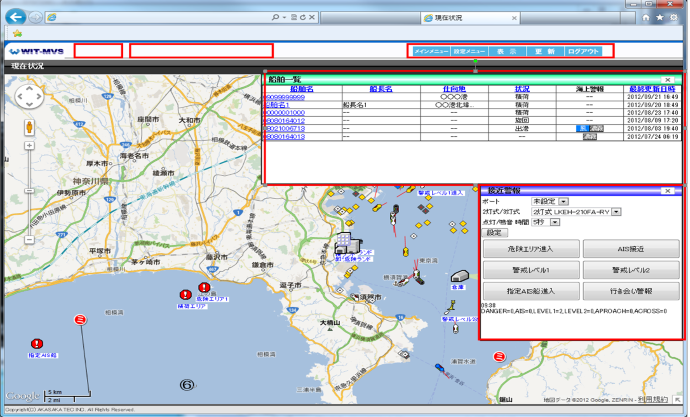Select the yellow ship icon left of 東京湾 label
The height and width of the screenshot is (417, 690).
pyautogui.click(x=406, y=252)
